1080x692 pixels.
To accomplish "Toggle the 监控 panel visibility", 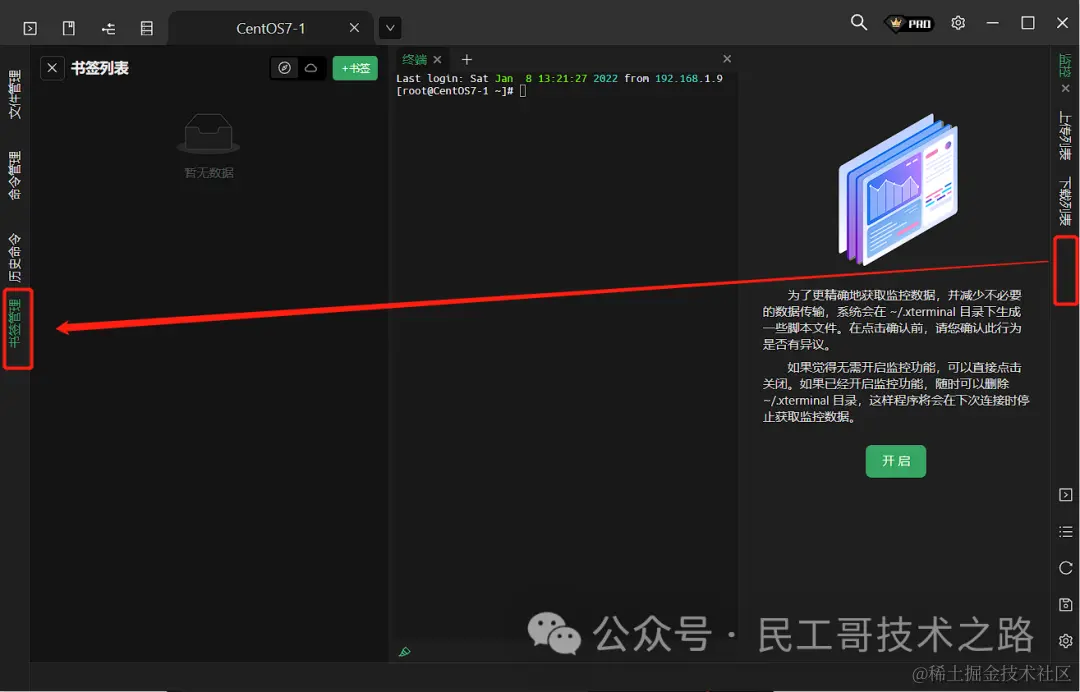I will 1063,66.
